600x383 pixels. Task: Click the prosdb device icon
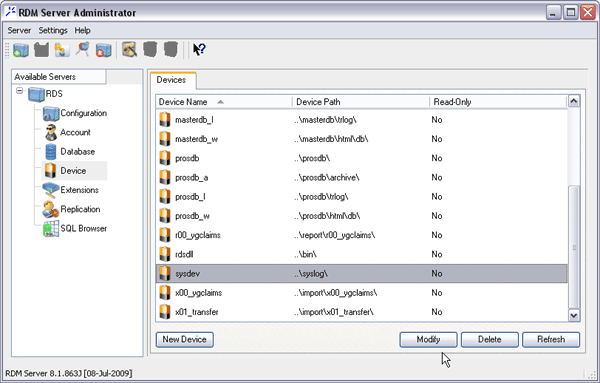pos(165,158)
